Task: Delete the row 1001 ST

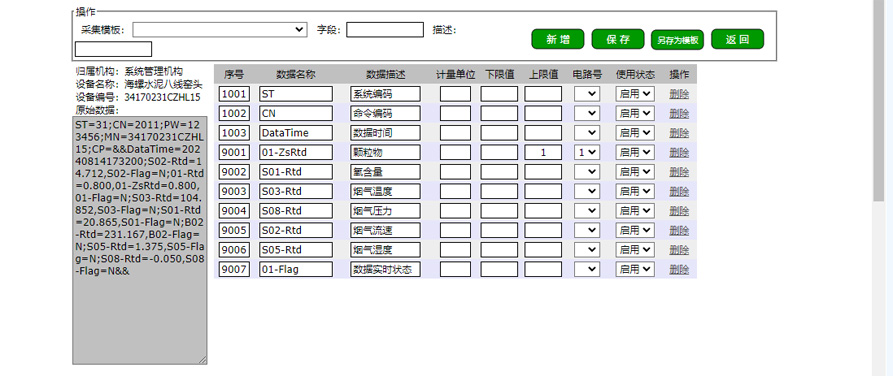Action: [679, 94]
